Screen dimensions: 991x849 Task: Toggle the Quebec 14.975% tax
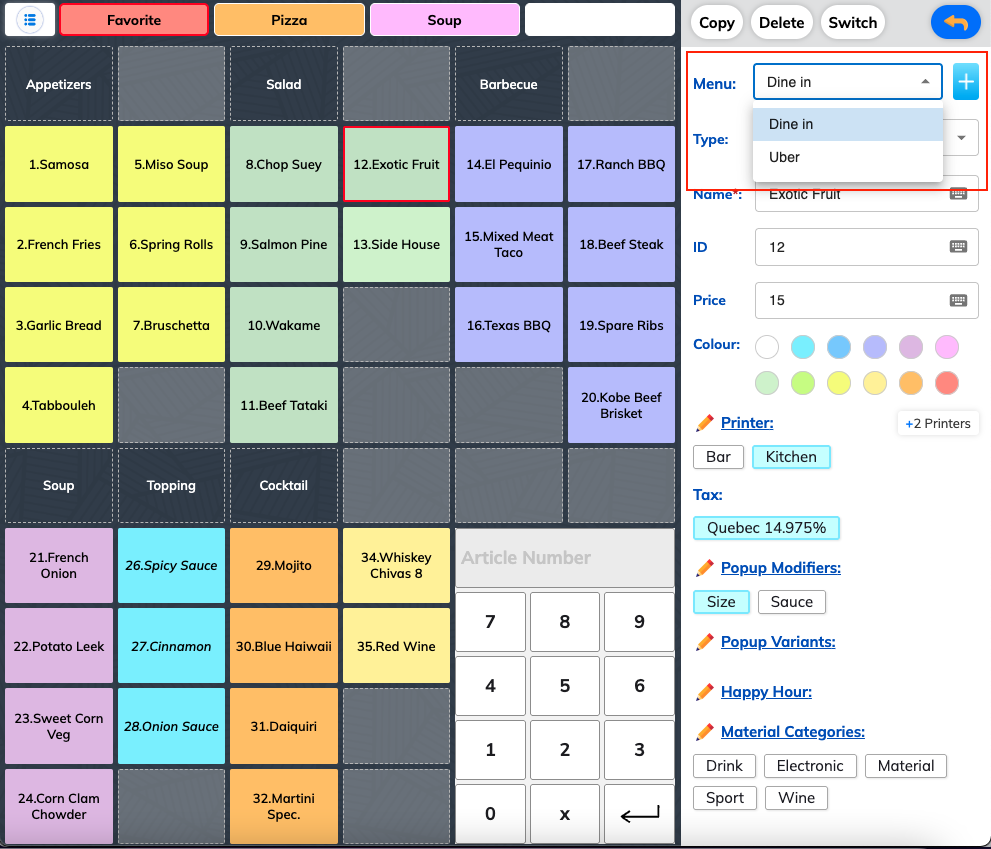[x=766, y=528]
